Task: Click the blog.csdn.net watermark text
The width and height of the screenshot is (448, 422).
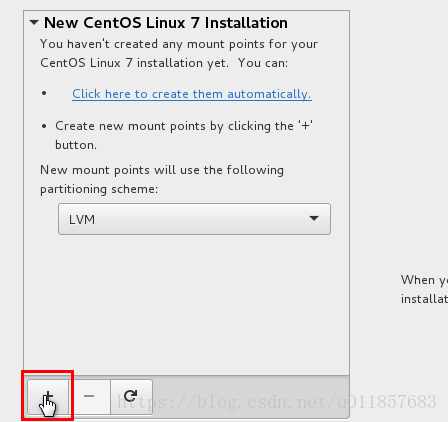Action: click(x=277, y=402)
